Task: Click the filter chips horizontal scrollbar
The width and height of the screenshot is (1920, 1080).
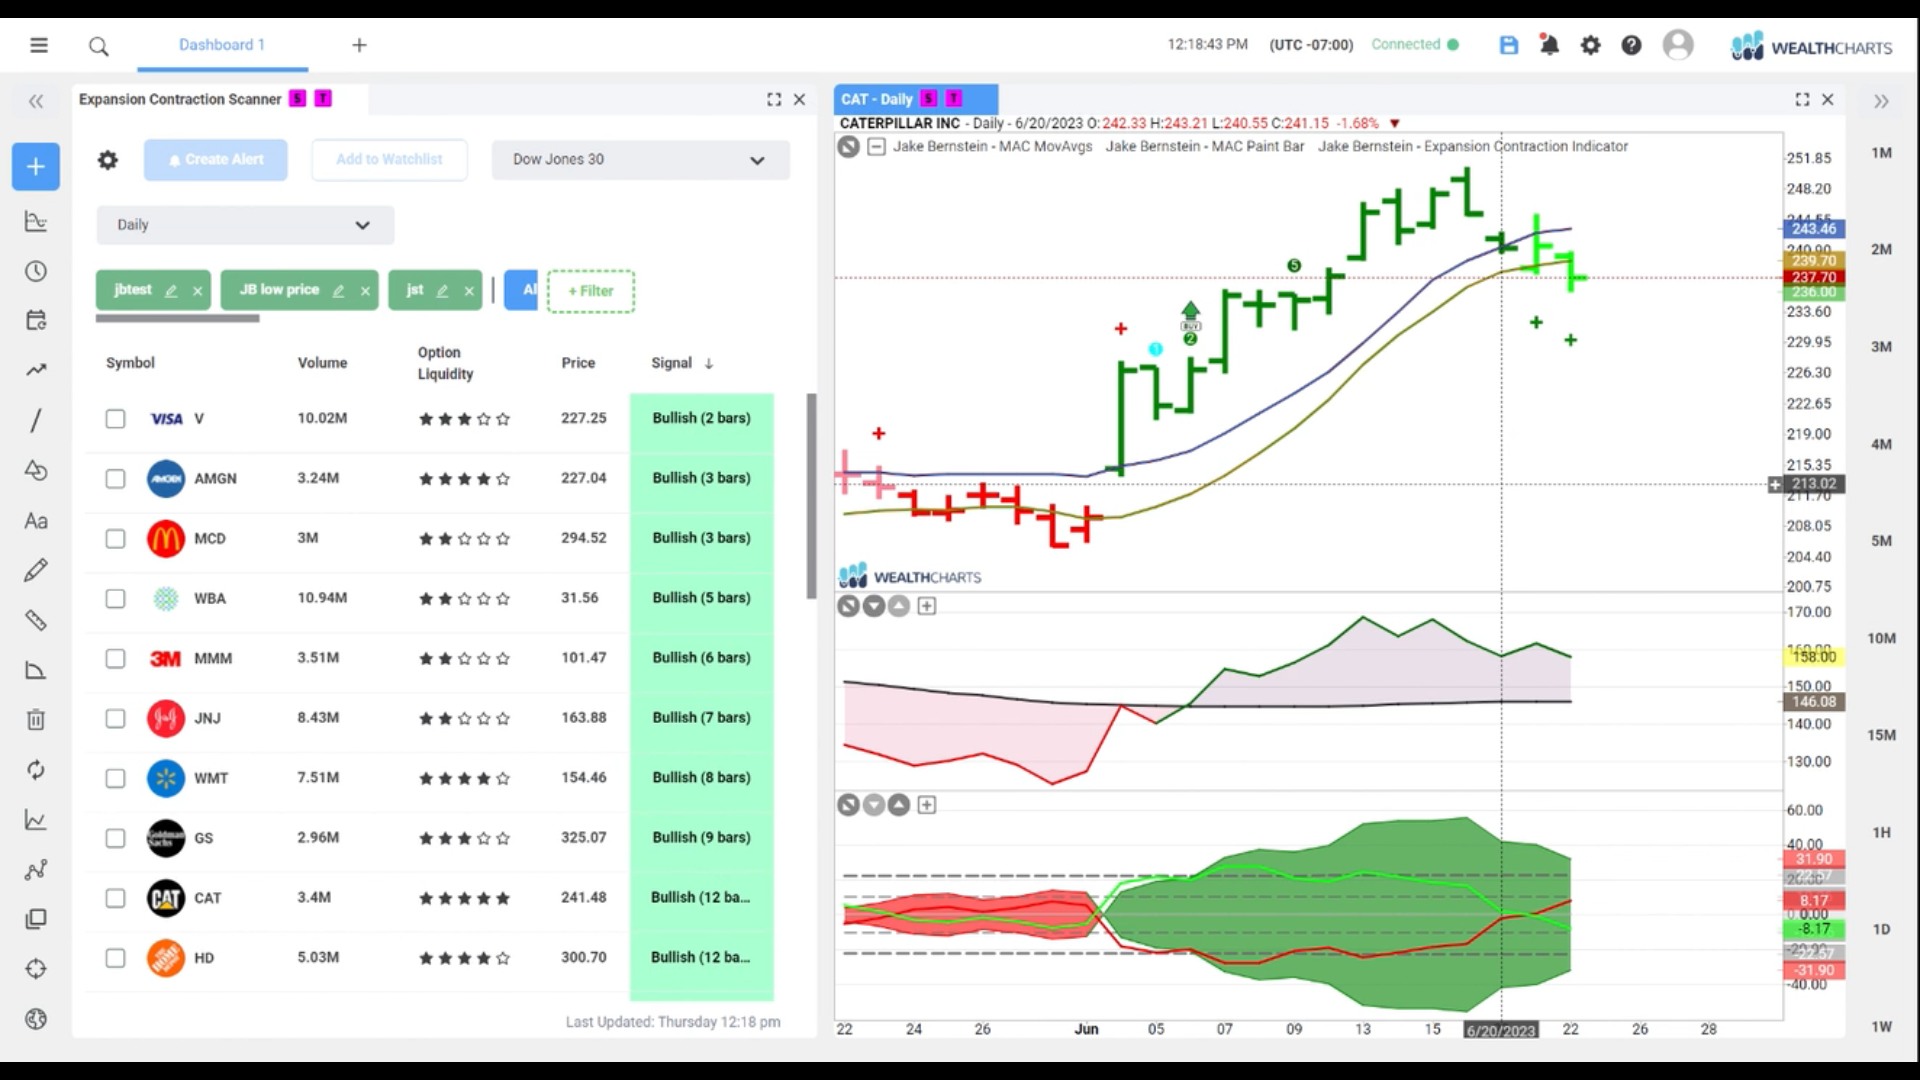Action: click(x=177, y=319)
